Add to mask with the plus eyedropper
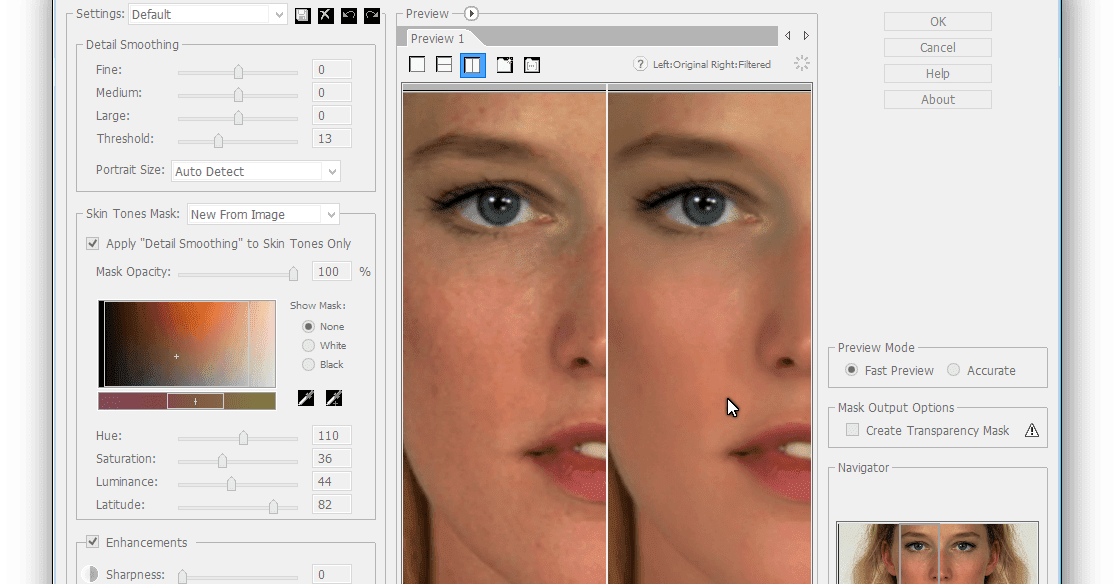 tap(334, 398)
